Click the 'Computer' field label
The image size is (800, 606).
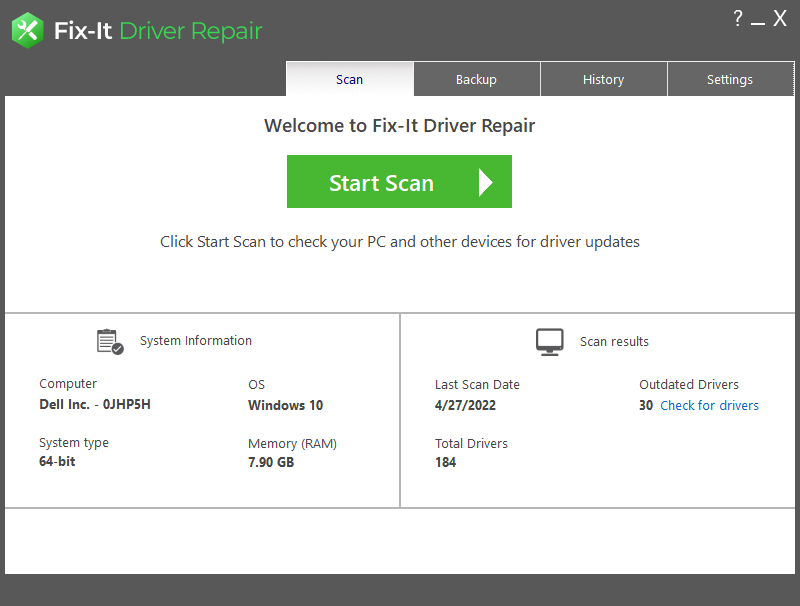click(68, 384)
